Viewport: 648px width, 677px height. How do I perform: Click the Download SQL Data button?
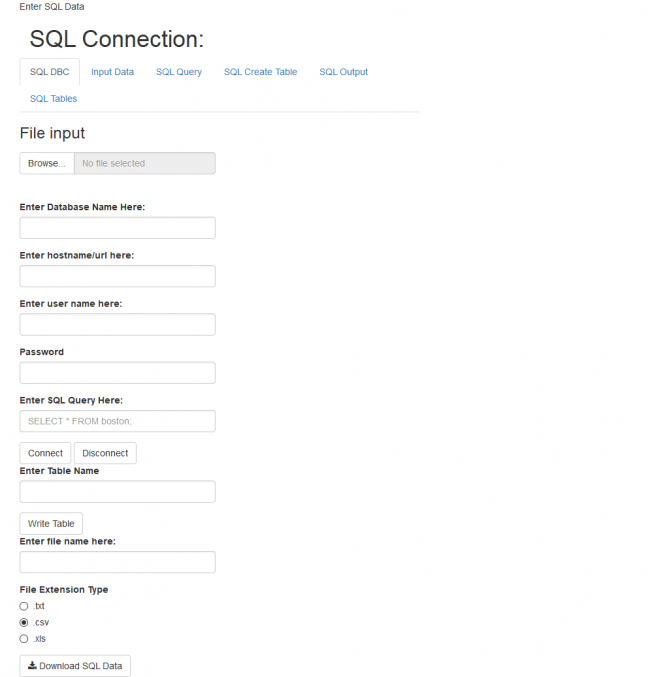pyautogui.click(x=75, y=666)
